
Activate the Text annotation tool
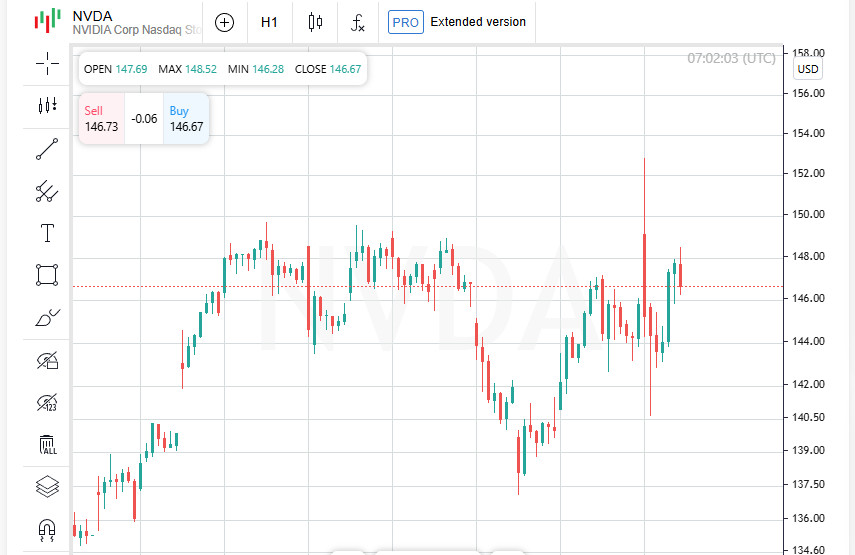(x=47, y=233)
